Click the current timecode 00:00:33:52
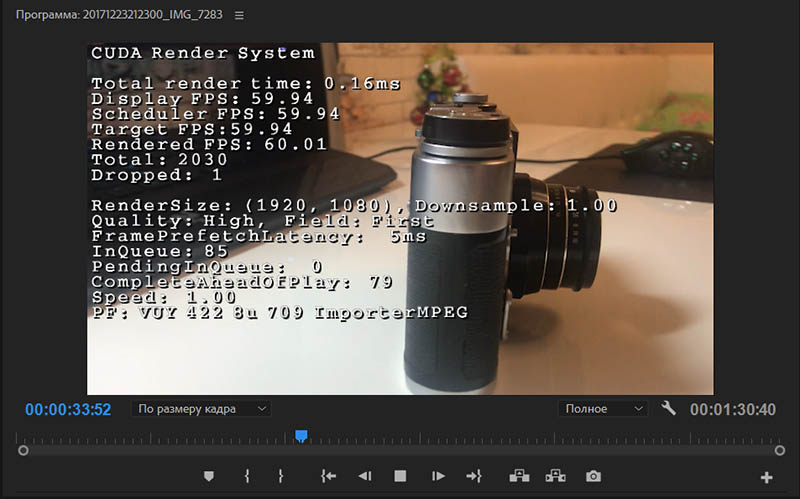This screenshot has width=800, height=499. pyautogui.click(x=68, y=410)
